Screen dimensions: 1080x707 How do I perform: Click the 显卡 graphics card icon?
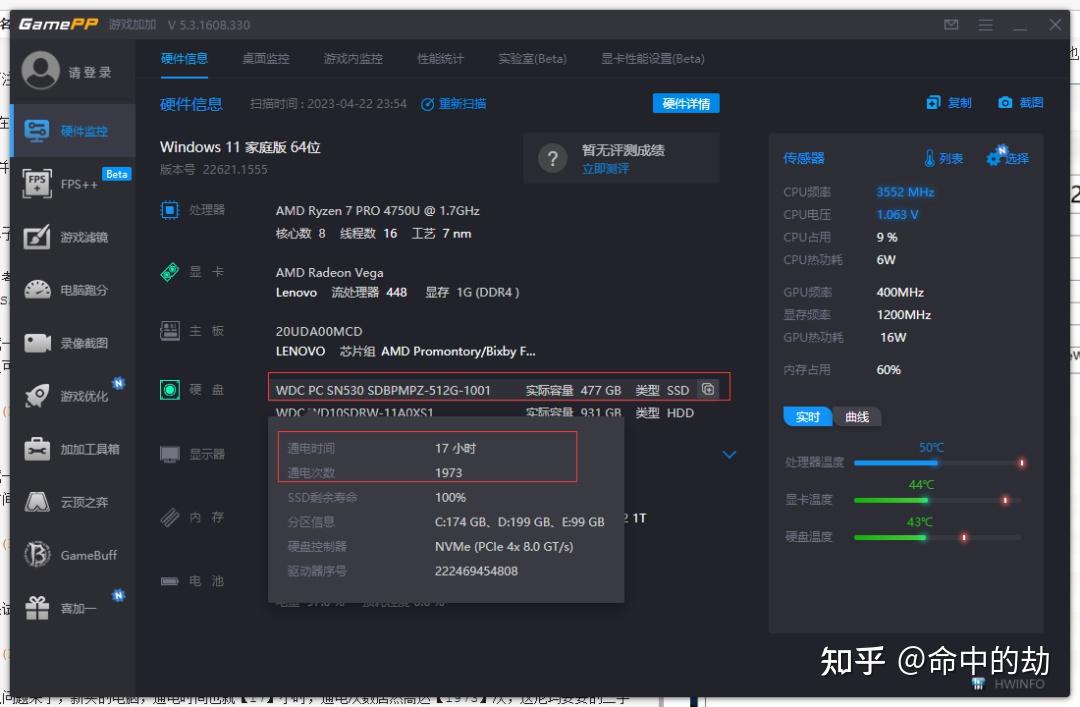point(169,271)
